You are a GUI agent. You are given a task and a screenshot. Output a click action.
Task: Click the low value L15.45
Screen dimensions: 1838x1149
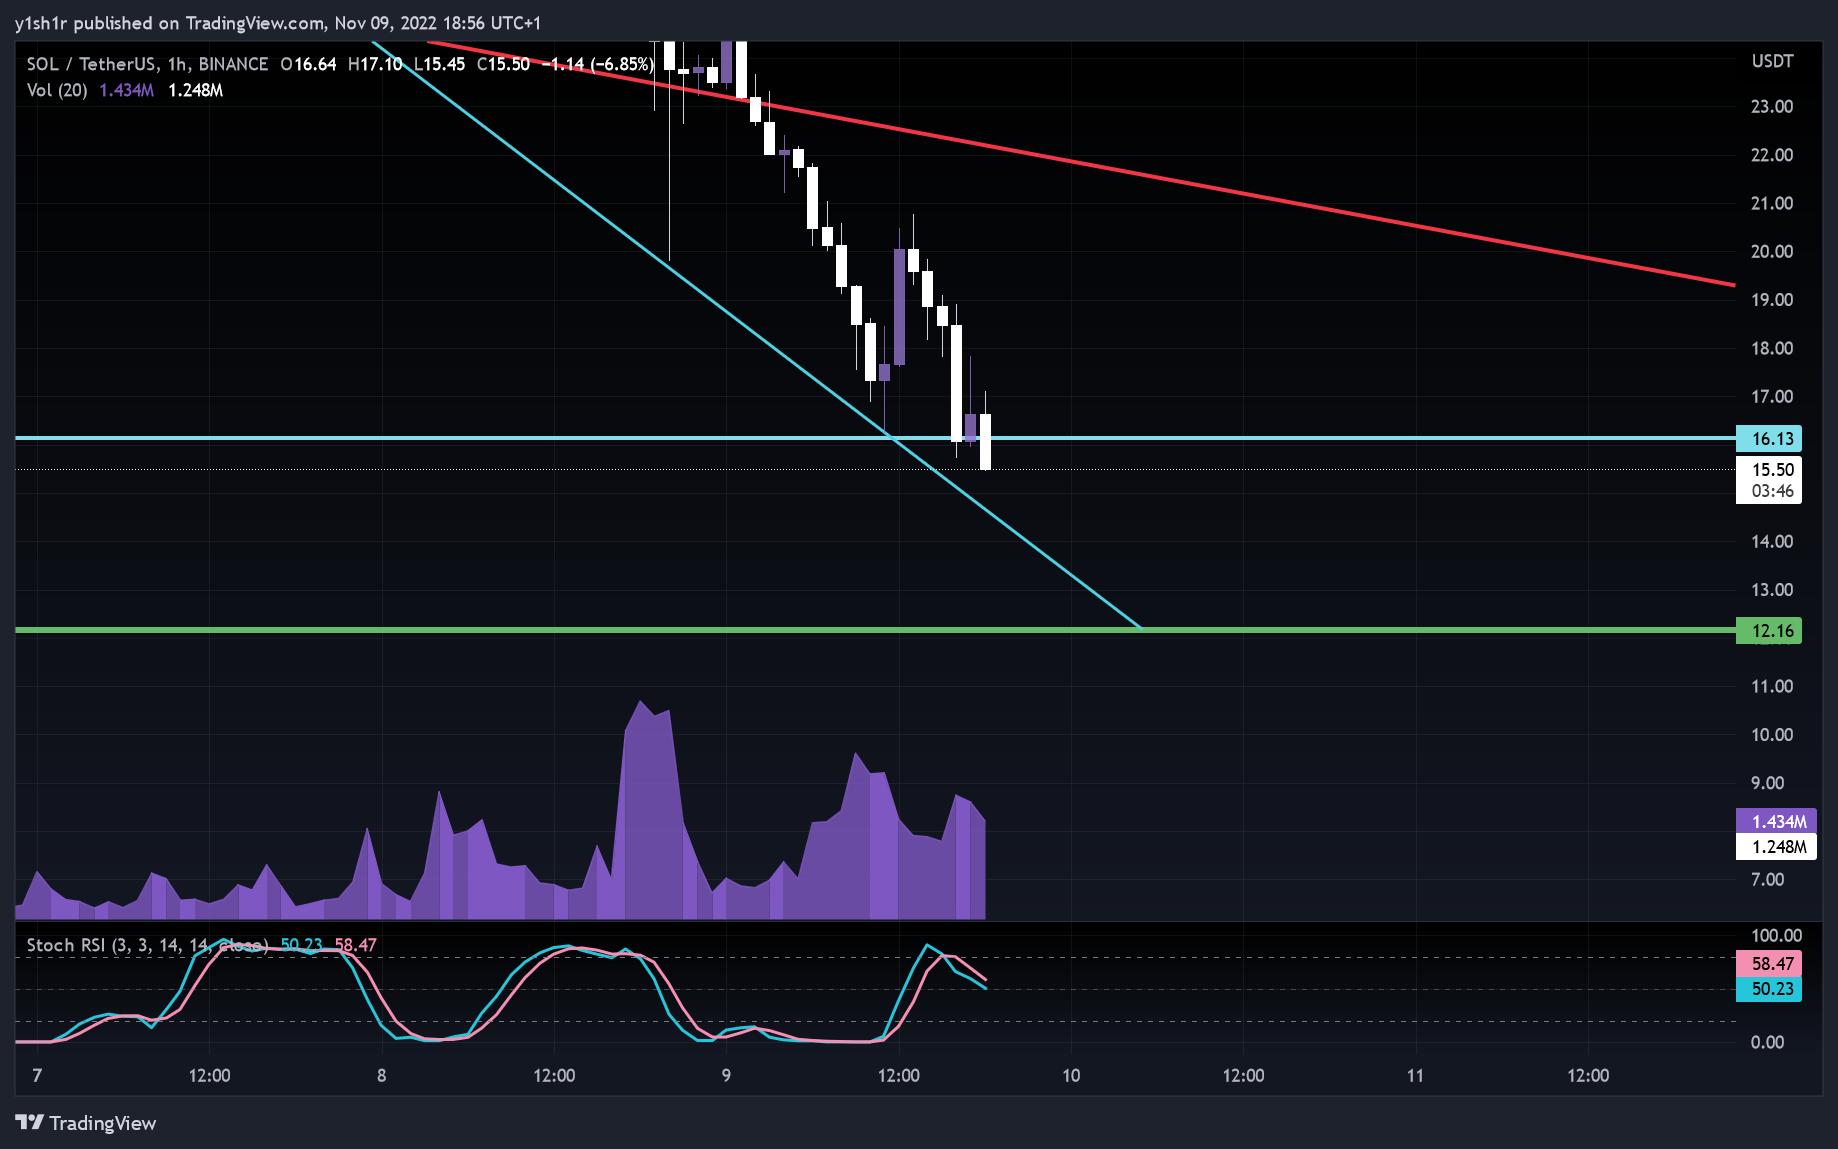439,64
